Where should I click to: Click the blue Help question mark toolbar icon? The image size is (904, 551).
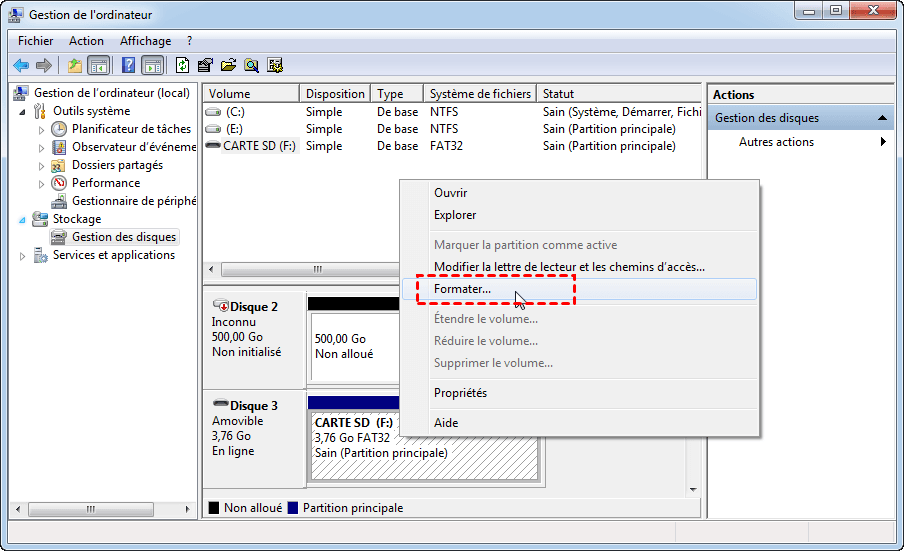(129, 66)
